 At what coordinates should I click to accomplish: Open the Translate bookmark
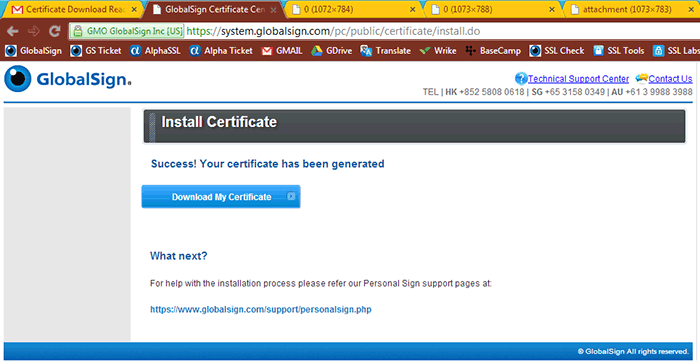click(x=386, y=51)
